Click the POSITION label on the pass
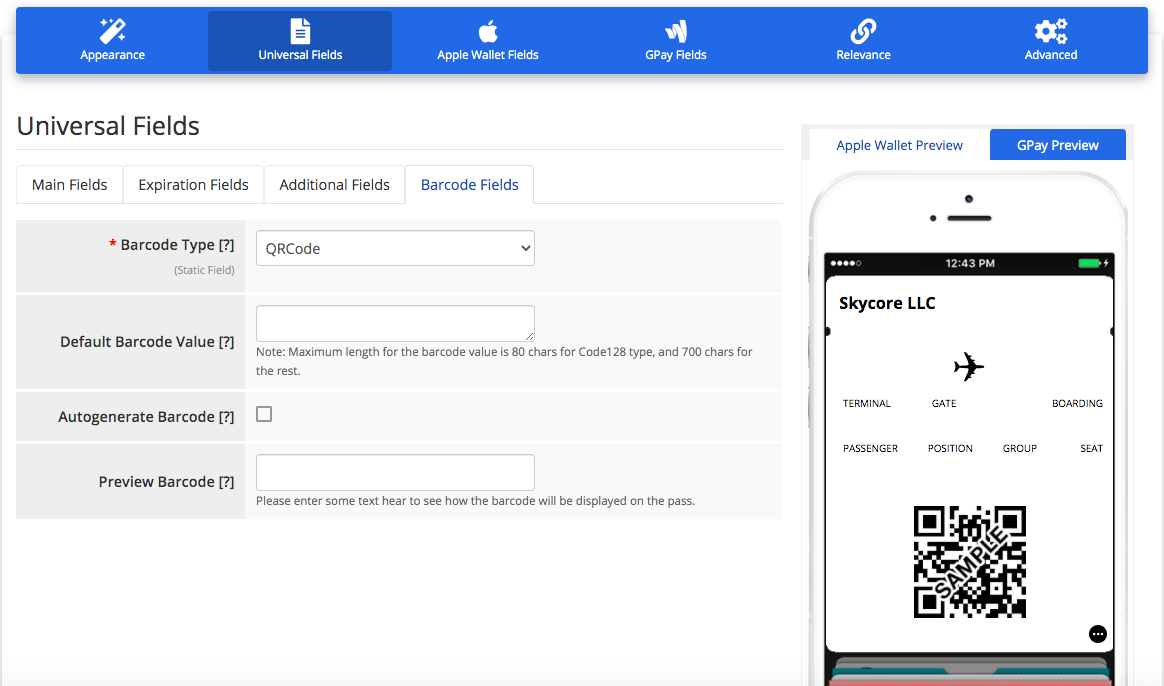The width and height of the screenshot is (1164, 686). pos(949,448)
